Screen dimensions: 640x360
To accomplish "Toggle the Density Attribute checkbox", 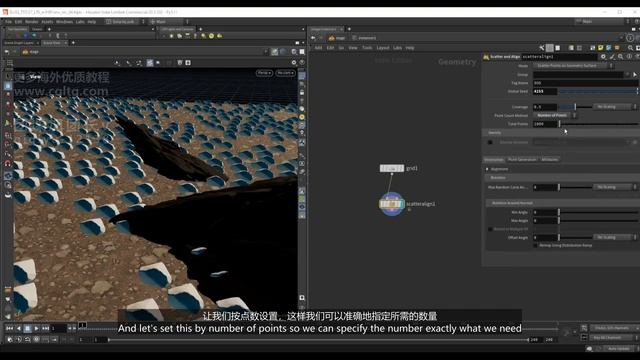I will 490,142.
